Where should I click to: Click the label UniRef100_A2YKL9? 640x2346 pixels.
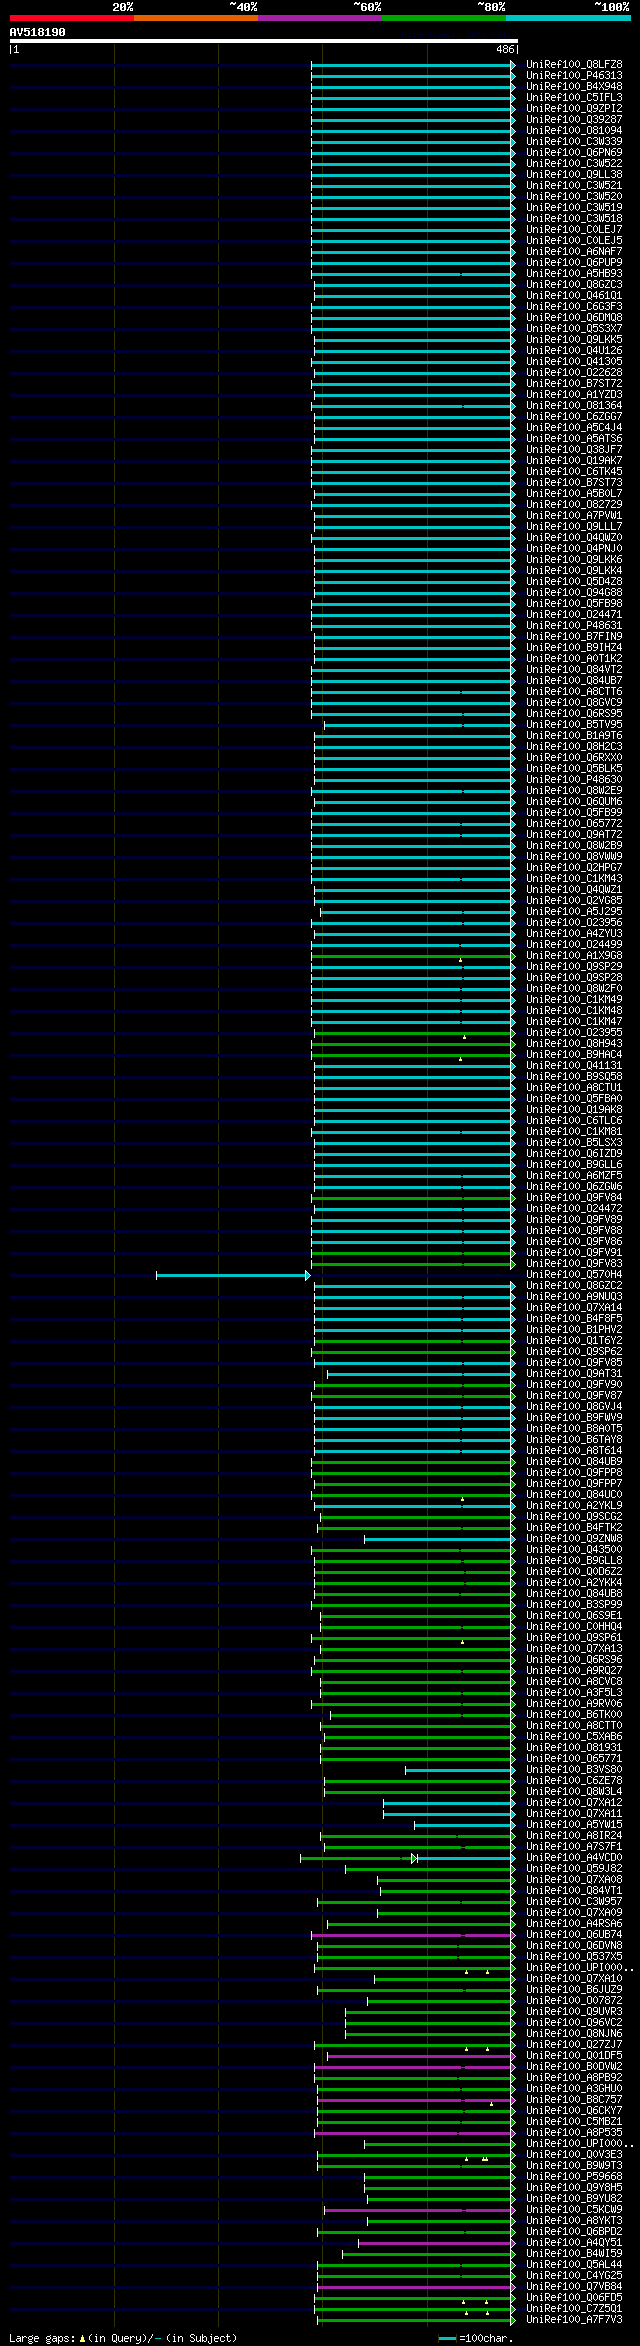pyautogui.click(x=574, y=1506)
